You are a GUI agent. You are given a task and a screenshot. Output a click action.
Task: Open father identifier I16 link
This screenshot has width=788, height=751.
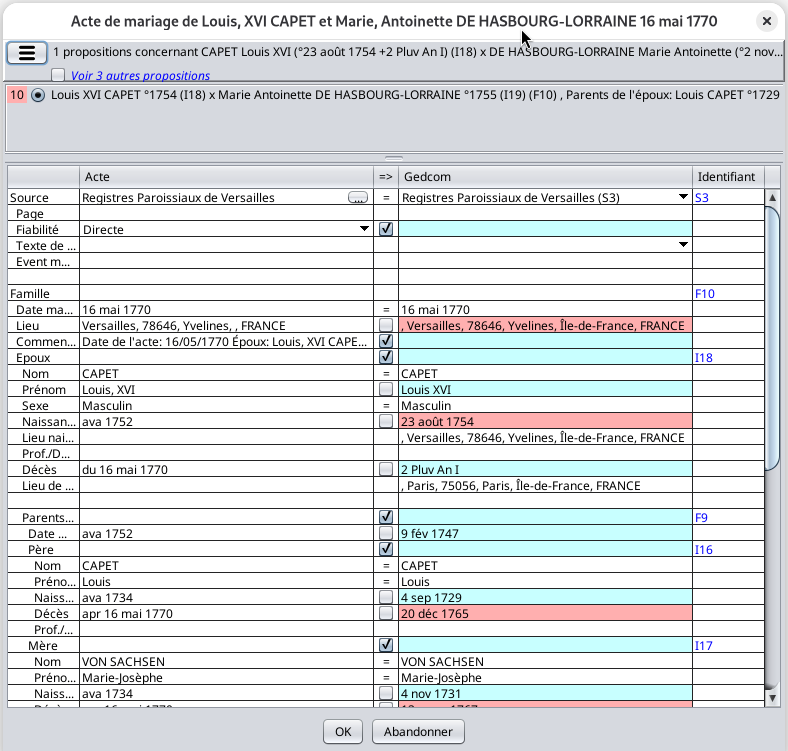[704, 549]
